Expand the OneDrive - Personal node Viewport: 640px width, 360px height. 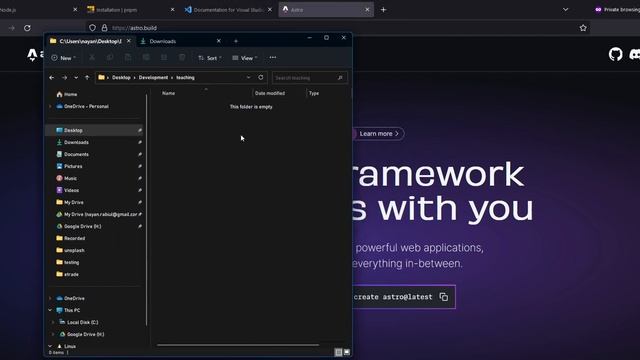click(x=50, y=107)
